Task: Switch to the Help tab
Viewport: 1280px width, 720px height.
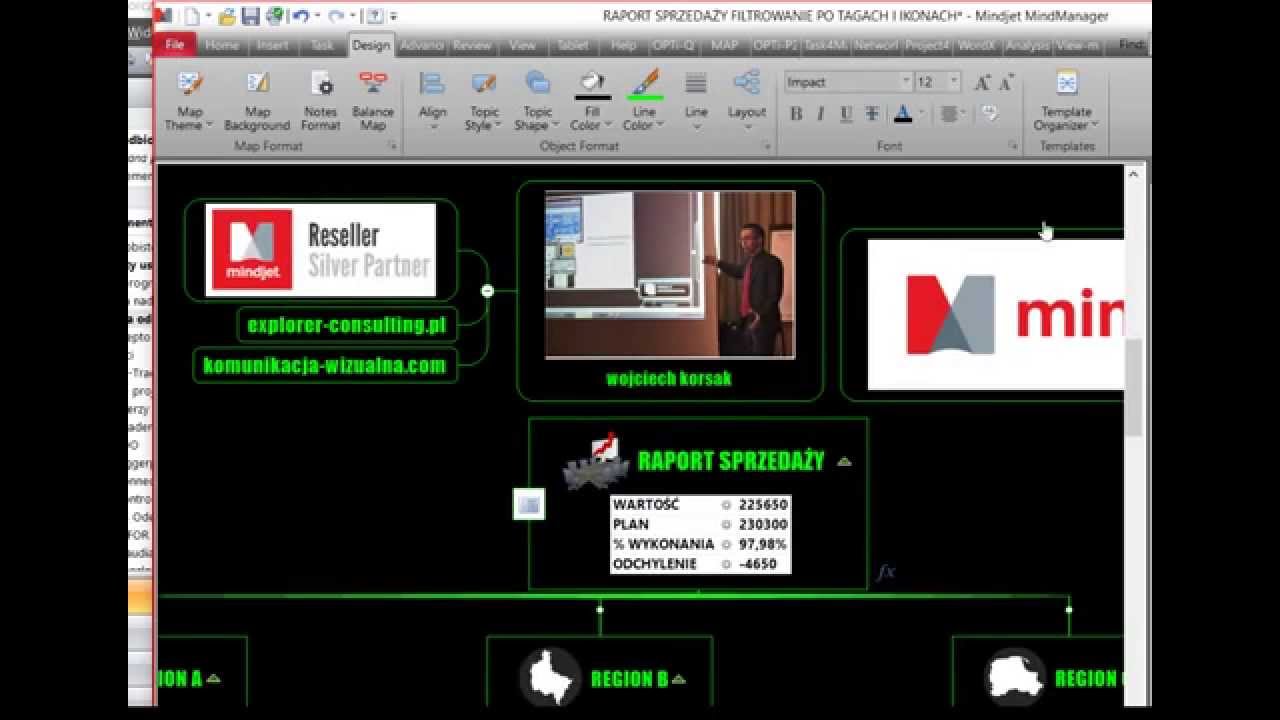Action: pos(623,45)
